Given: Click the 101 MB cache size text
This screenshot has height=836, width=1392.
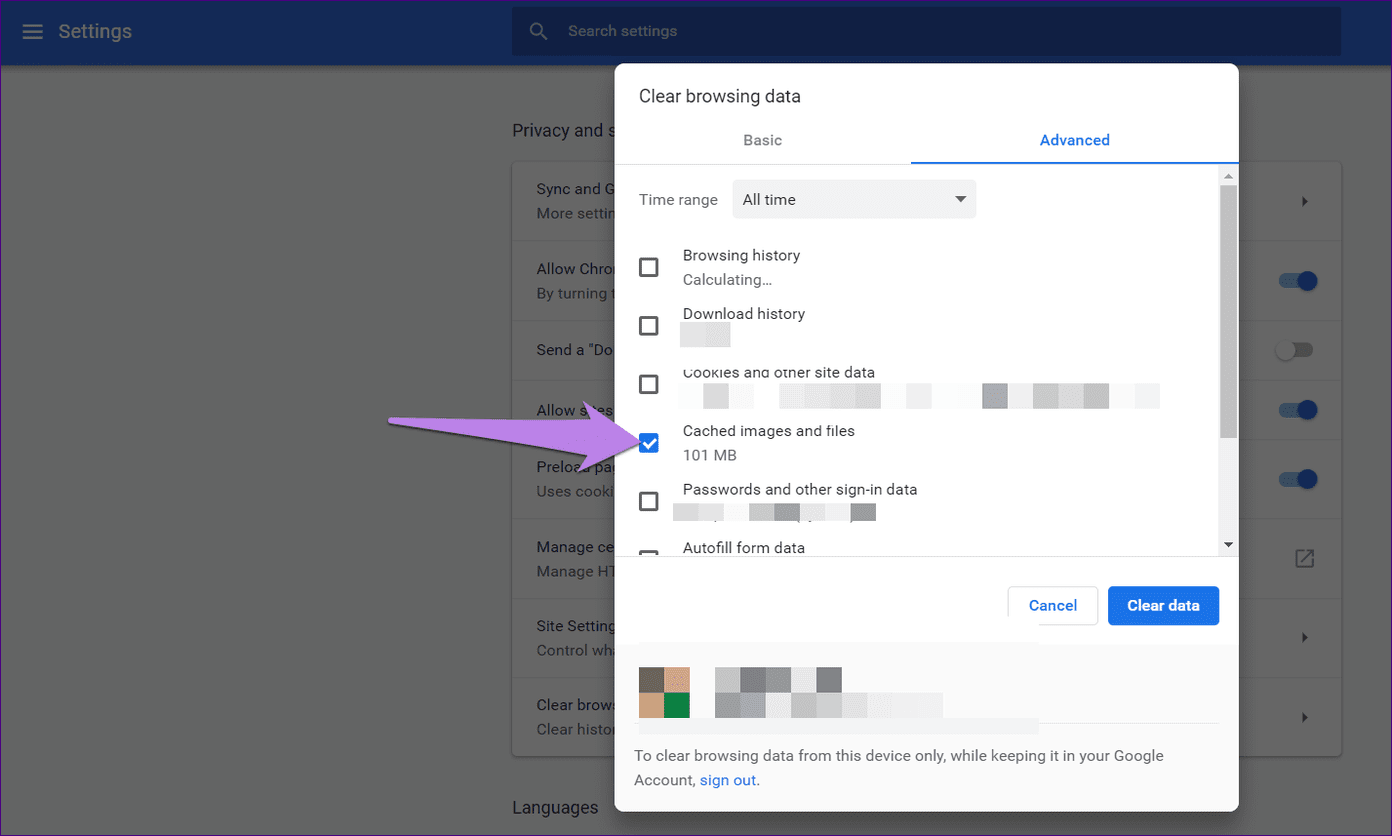Looking at the screenshot, I should coord(710,455).
